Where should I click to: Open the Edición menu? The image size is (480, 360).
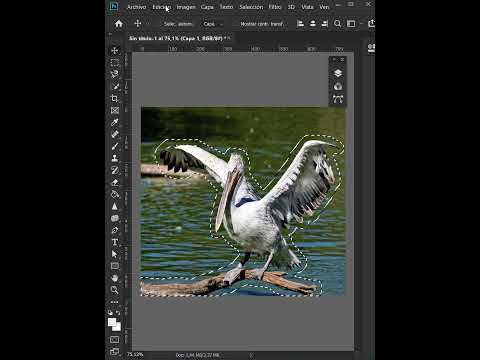click(161, 7)
